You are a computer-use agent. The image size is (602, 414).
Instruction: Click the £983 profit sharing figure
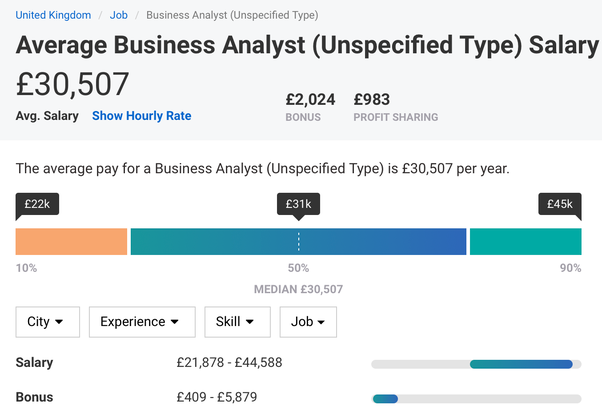pos(372,99)
